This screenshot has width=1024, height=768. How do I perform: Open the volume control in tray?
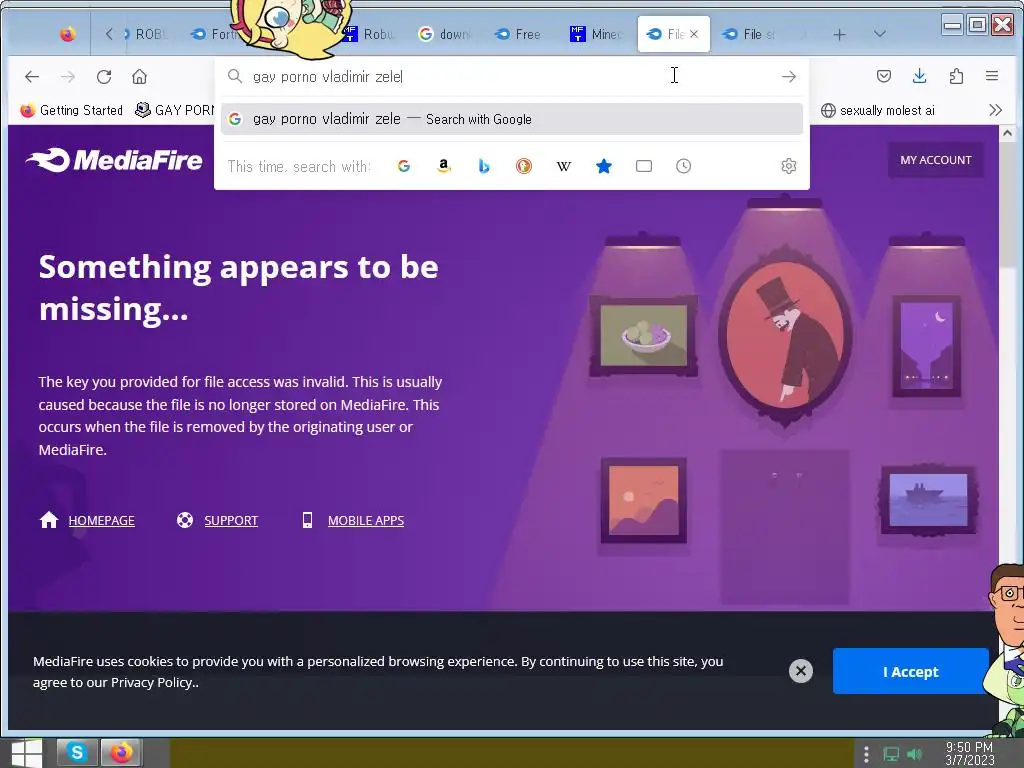914,754
